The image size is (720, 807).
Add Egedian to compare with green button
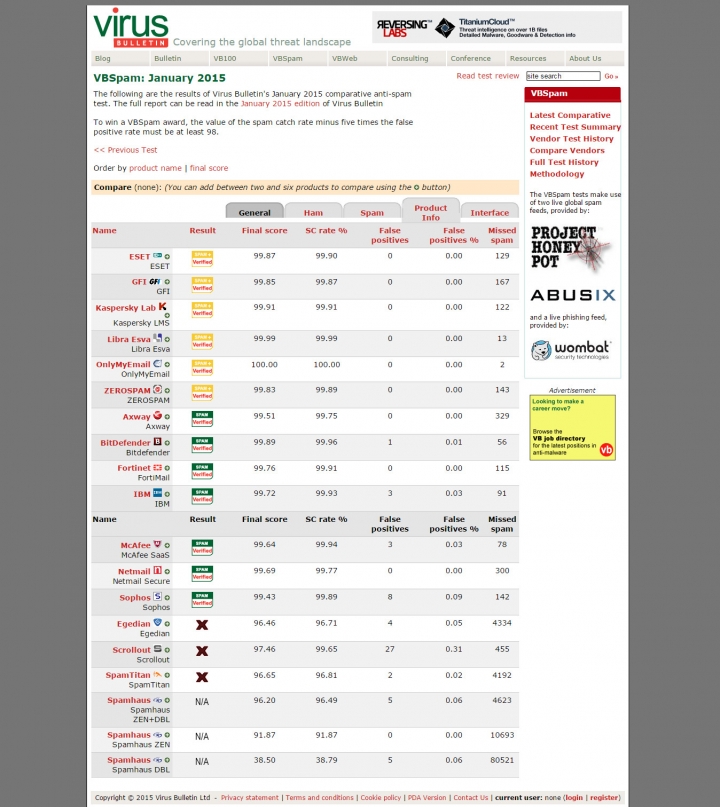pos(167,624)
